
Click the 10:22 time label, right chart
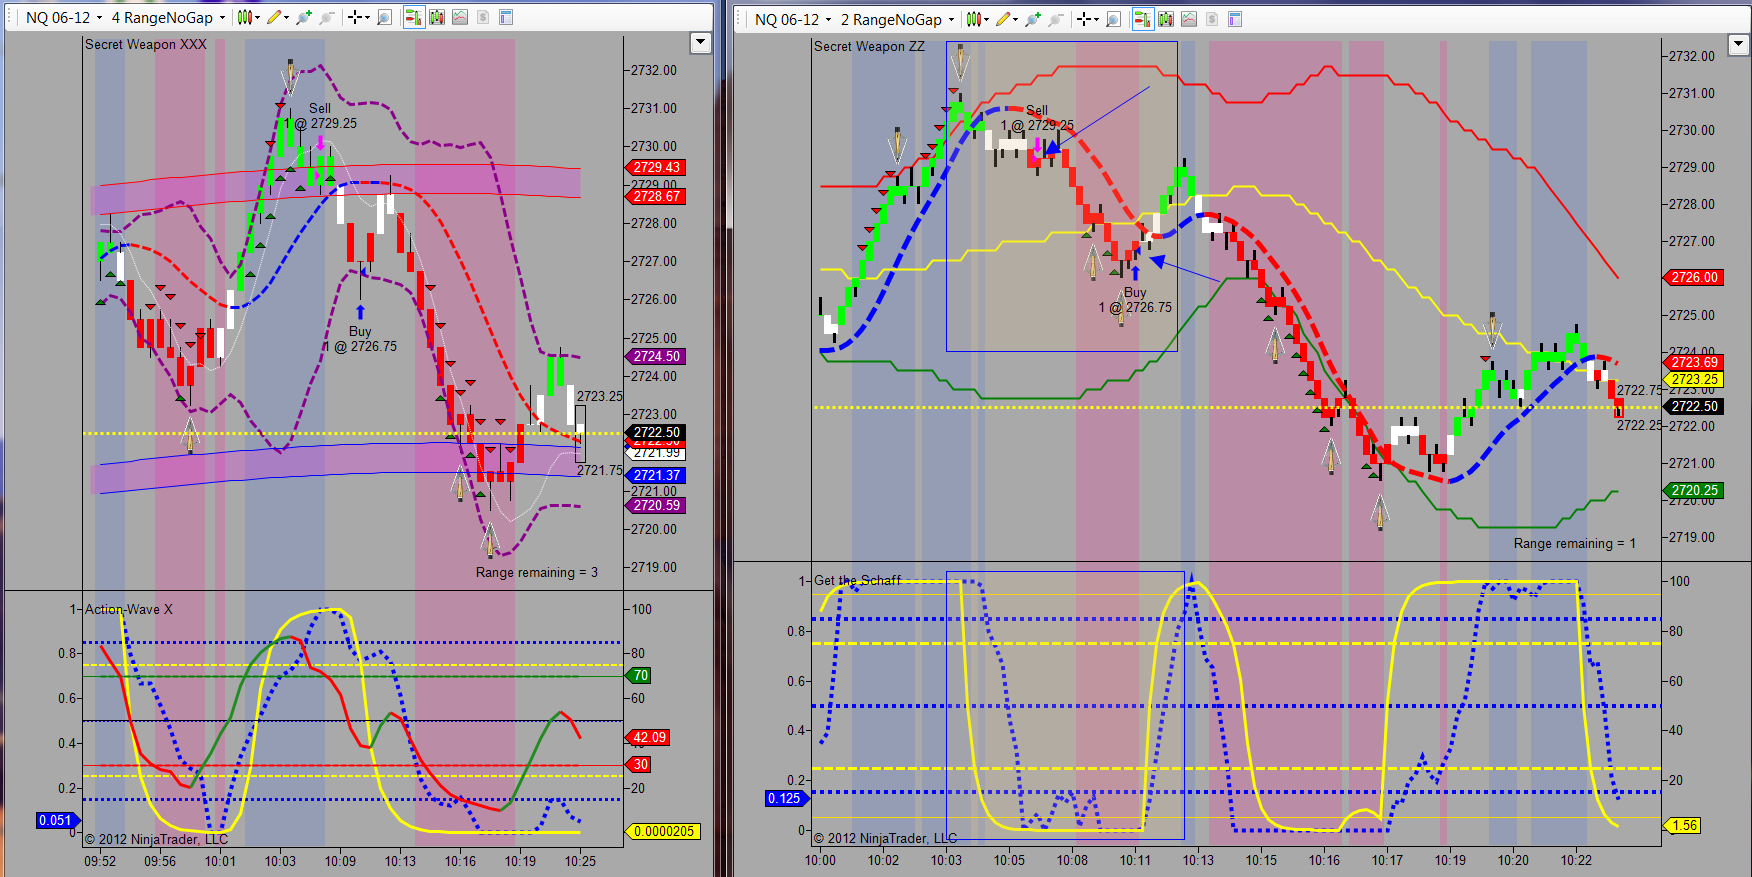(1576, 859)
